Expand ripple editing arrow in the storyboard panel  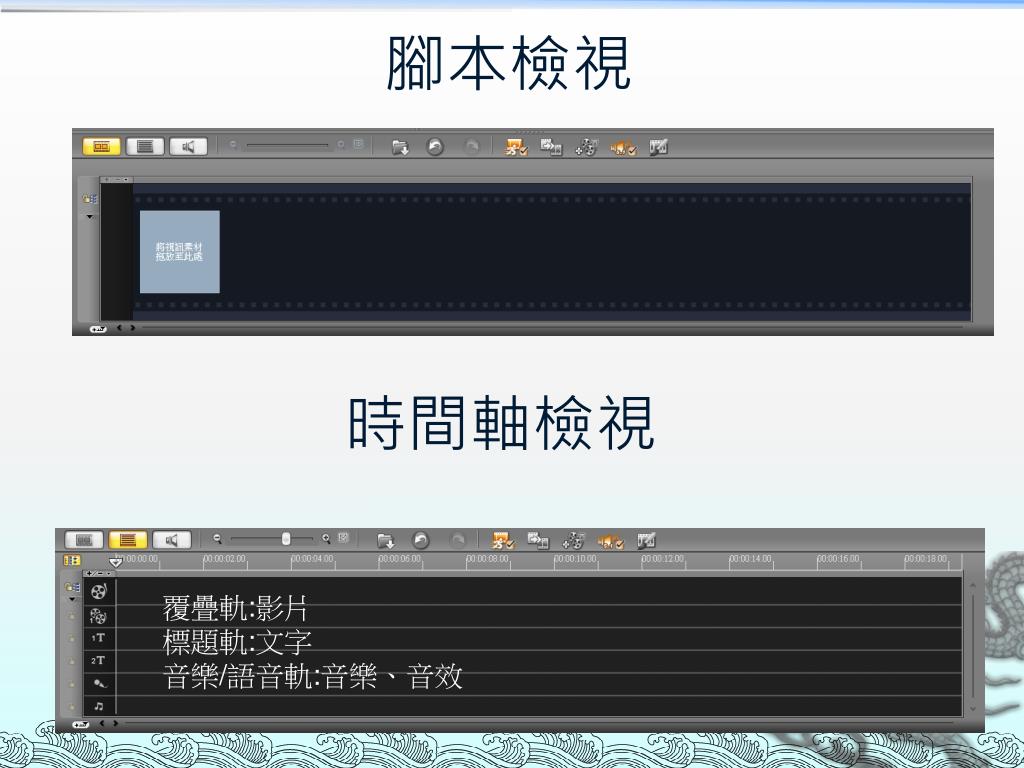pos(90,216)
